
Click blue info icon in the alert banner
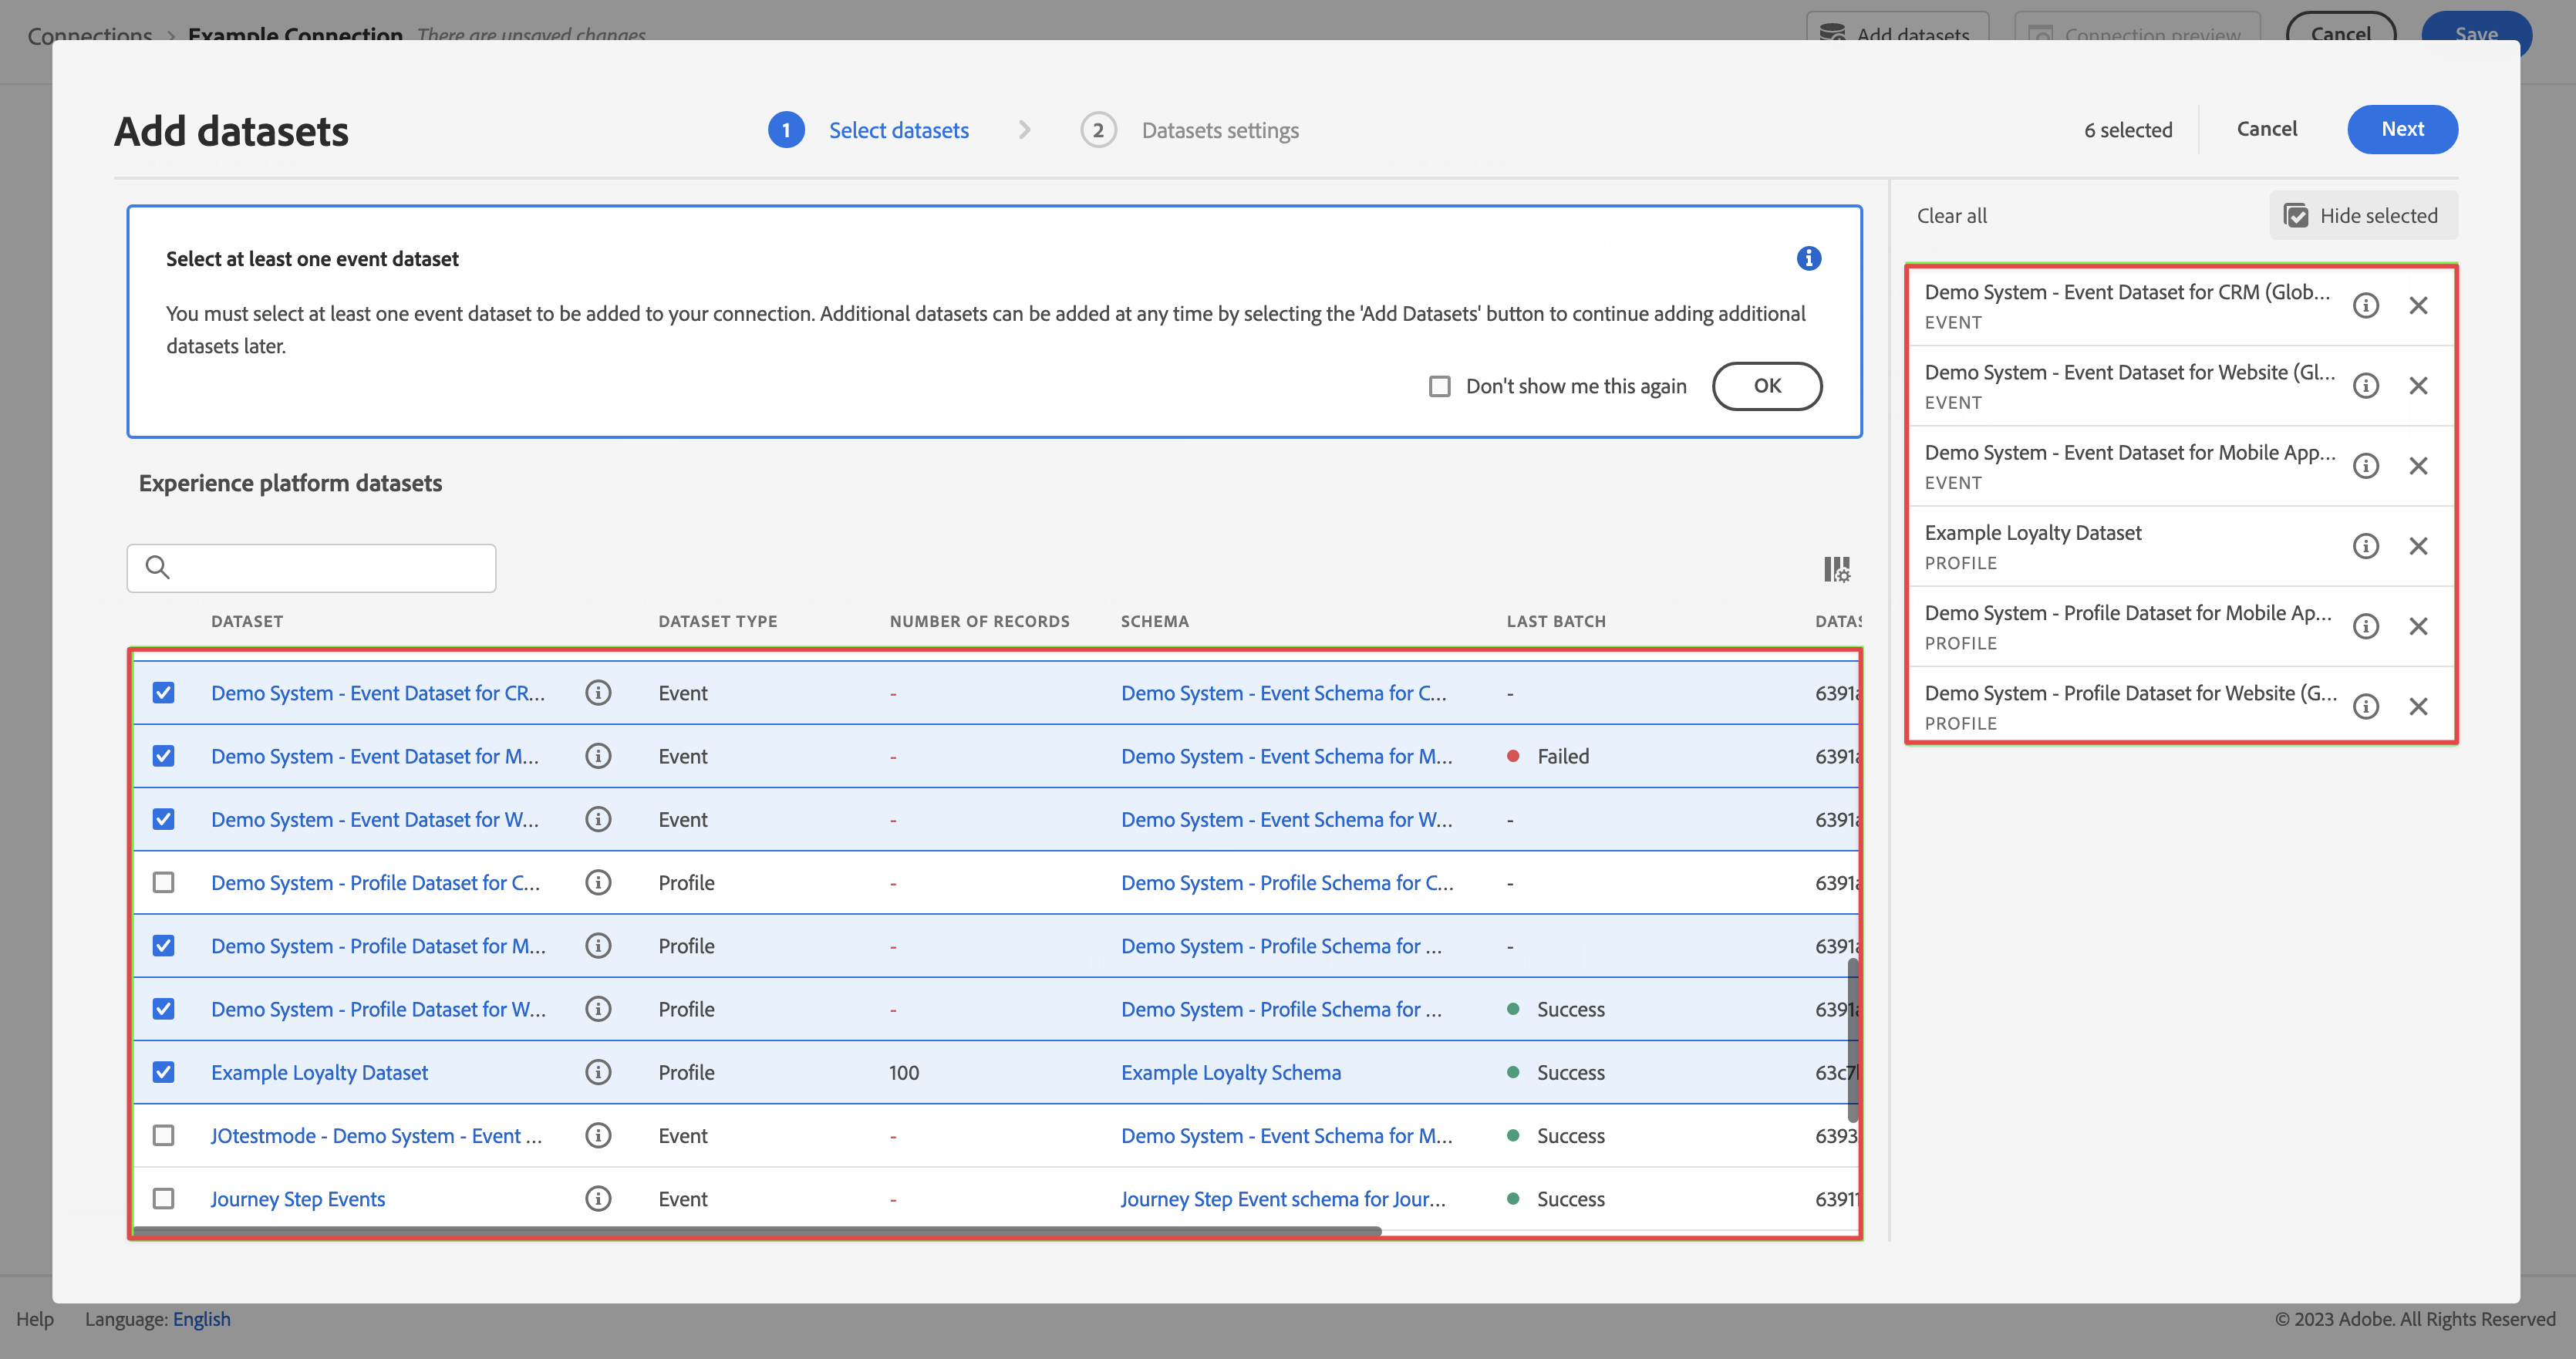coord(1808,258)
